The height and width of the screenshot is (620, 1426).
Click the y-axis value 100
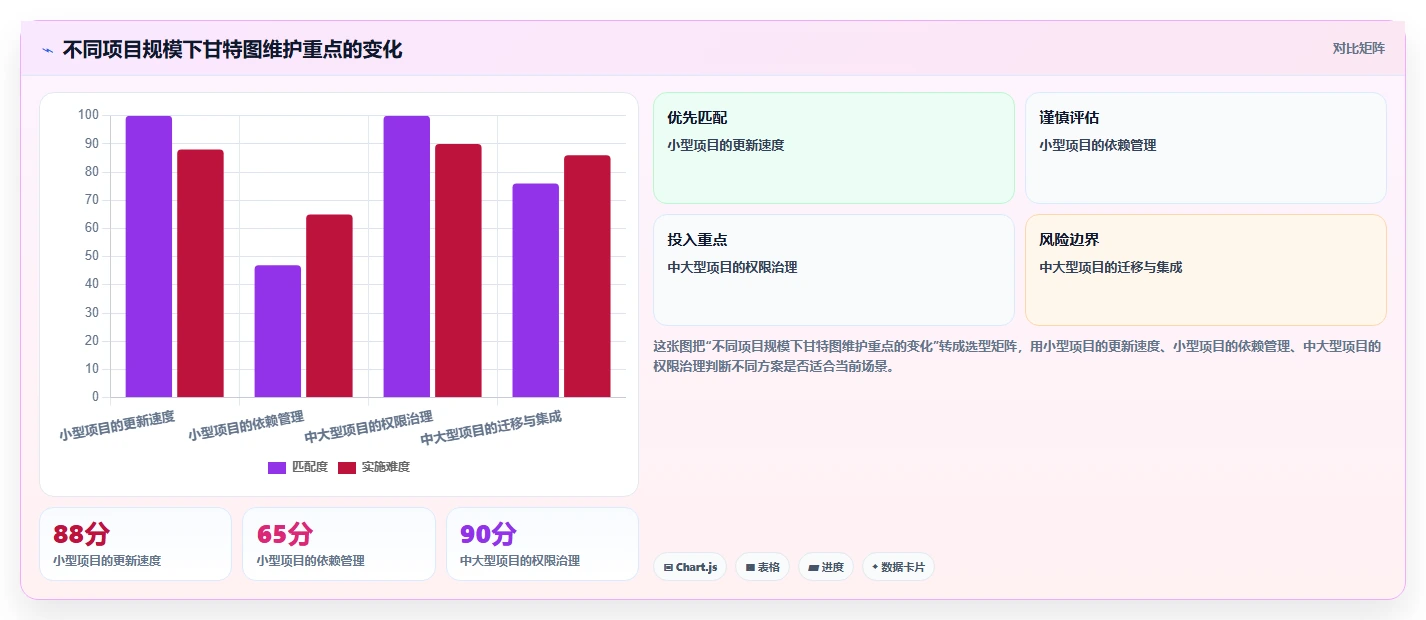[x=88, y=115]
